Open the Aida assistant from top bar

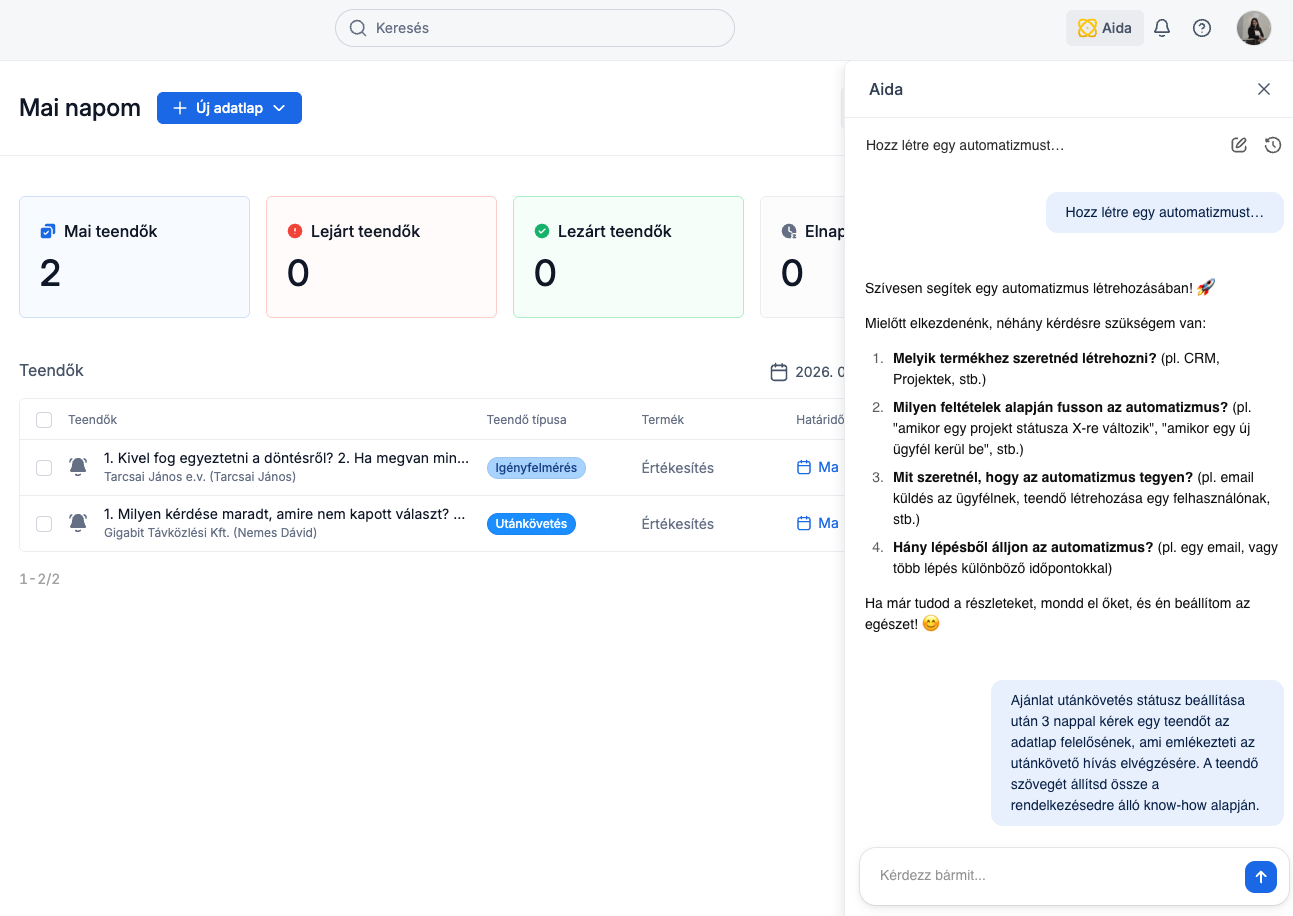1104,28
